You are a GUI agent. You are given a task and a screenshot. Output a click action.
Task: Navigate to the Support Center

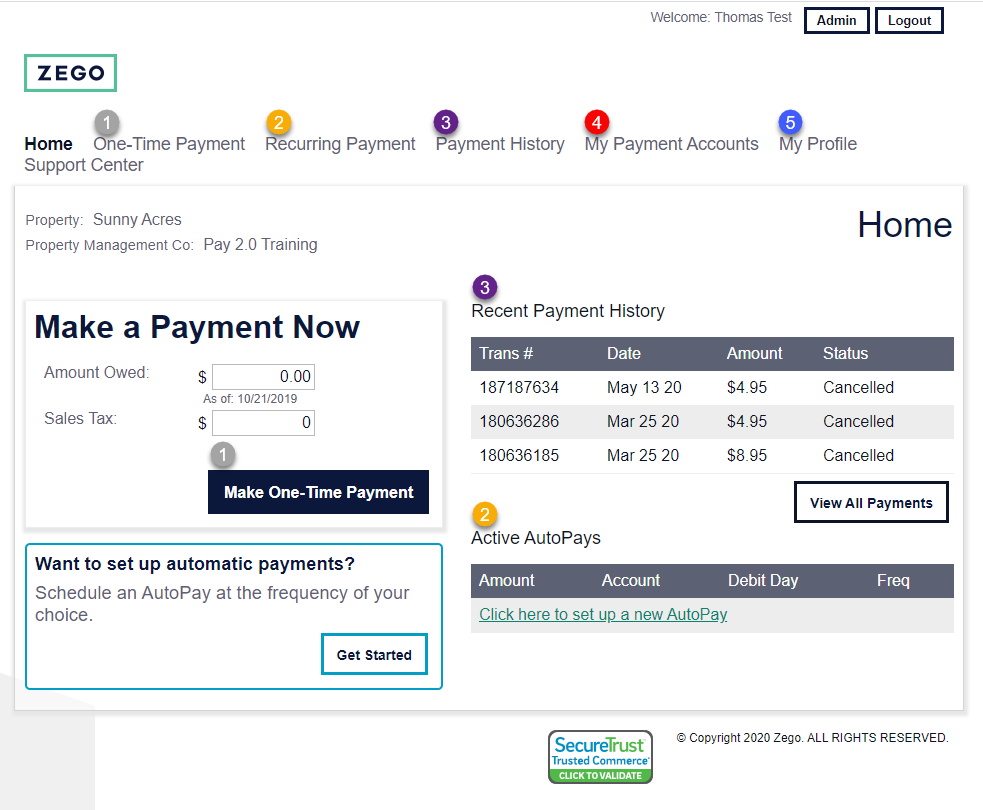[x=83, y=165]
